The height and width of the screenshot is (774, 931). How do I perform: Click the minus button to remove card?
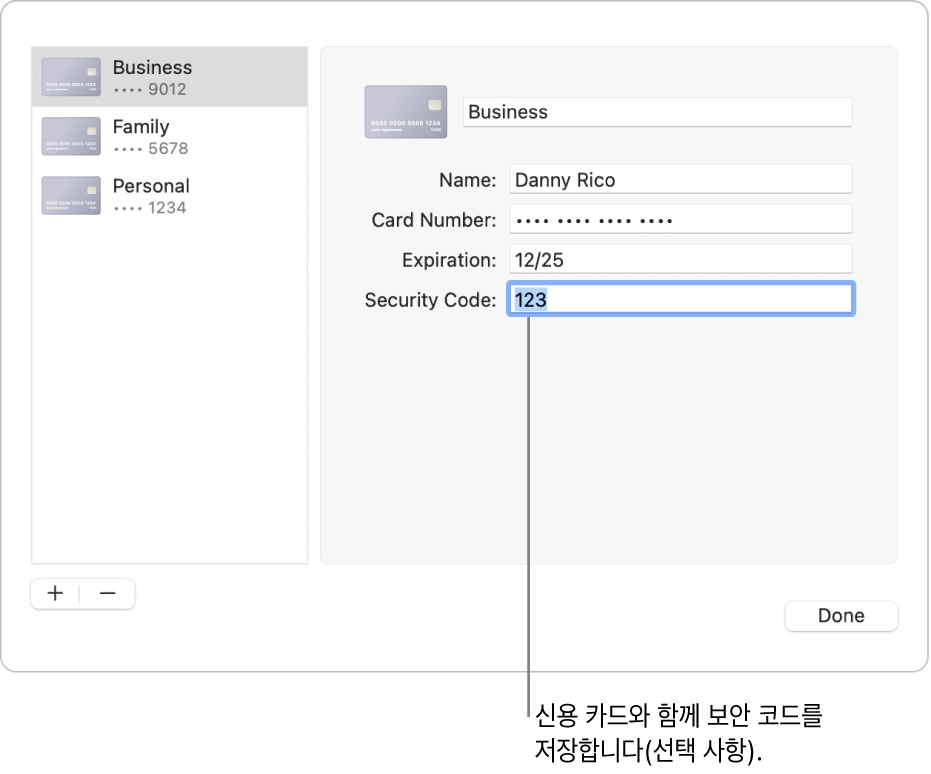pos(107,594)
